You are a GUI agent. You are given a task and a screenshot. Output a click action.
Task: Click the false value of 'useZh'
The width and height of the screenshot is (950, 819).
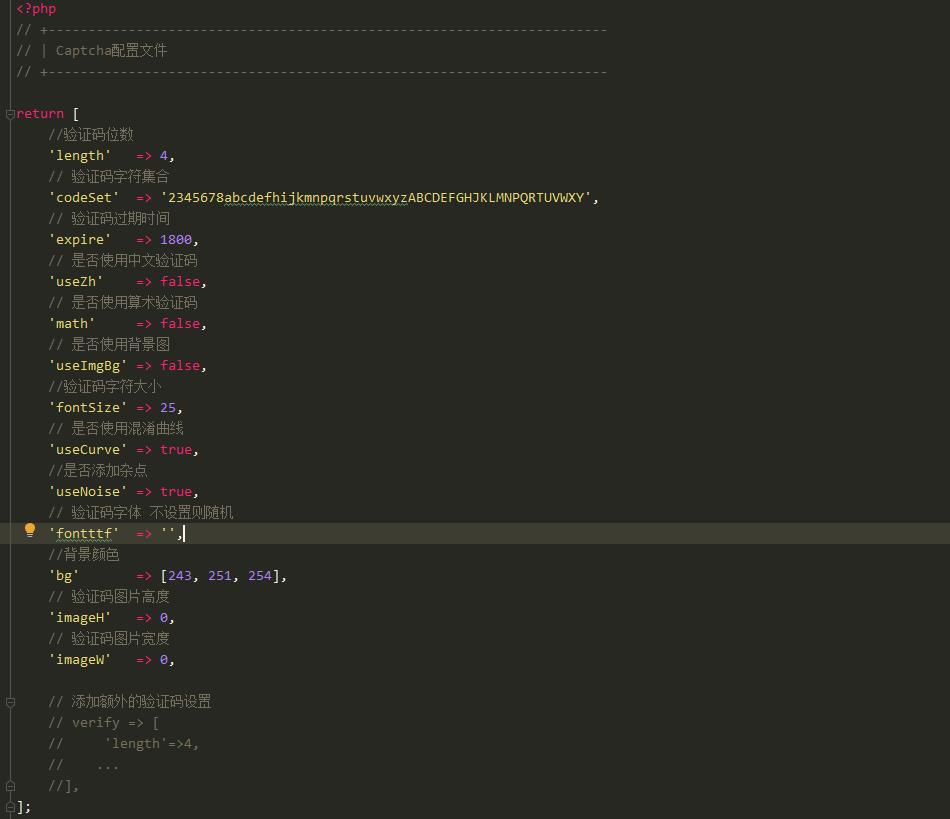180,282
